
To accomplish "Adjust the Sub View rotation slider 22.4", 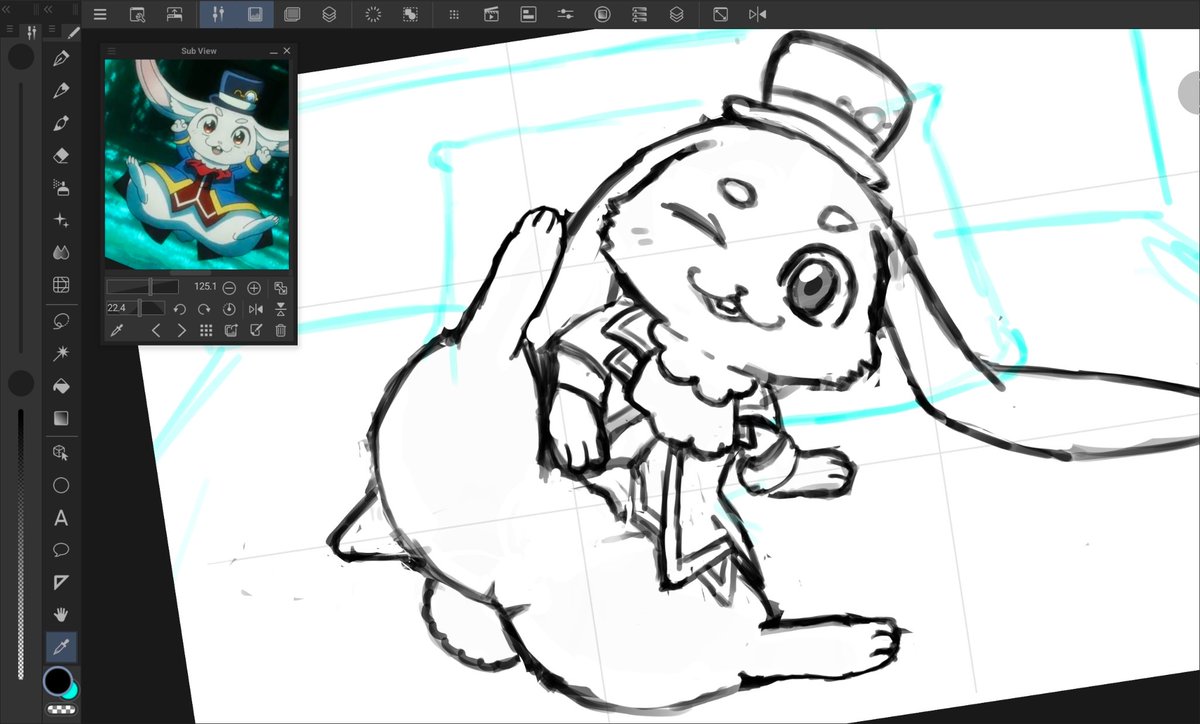I will [x=137, y=308].
